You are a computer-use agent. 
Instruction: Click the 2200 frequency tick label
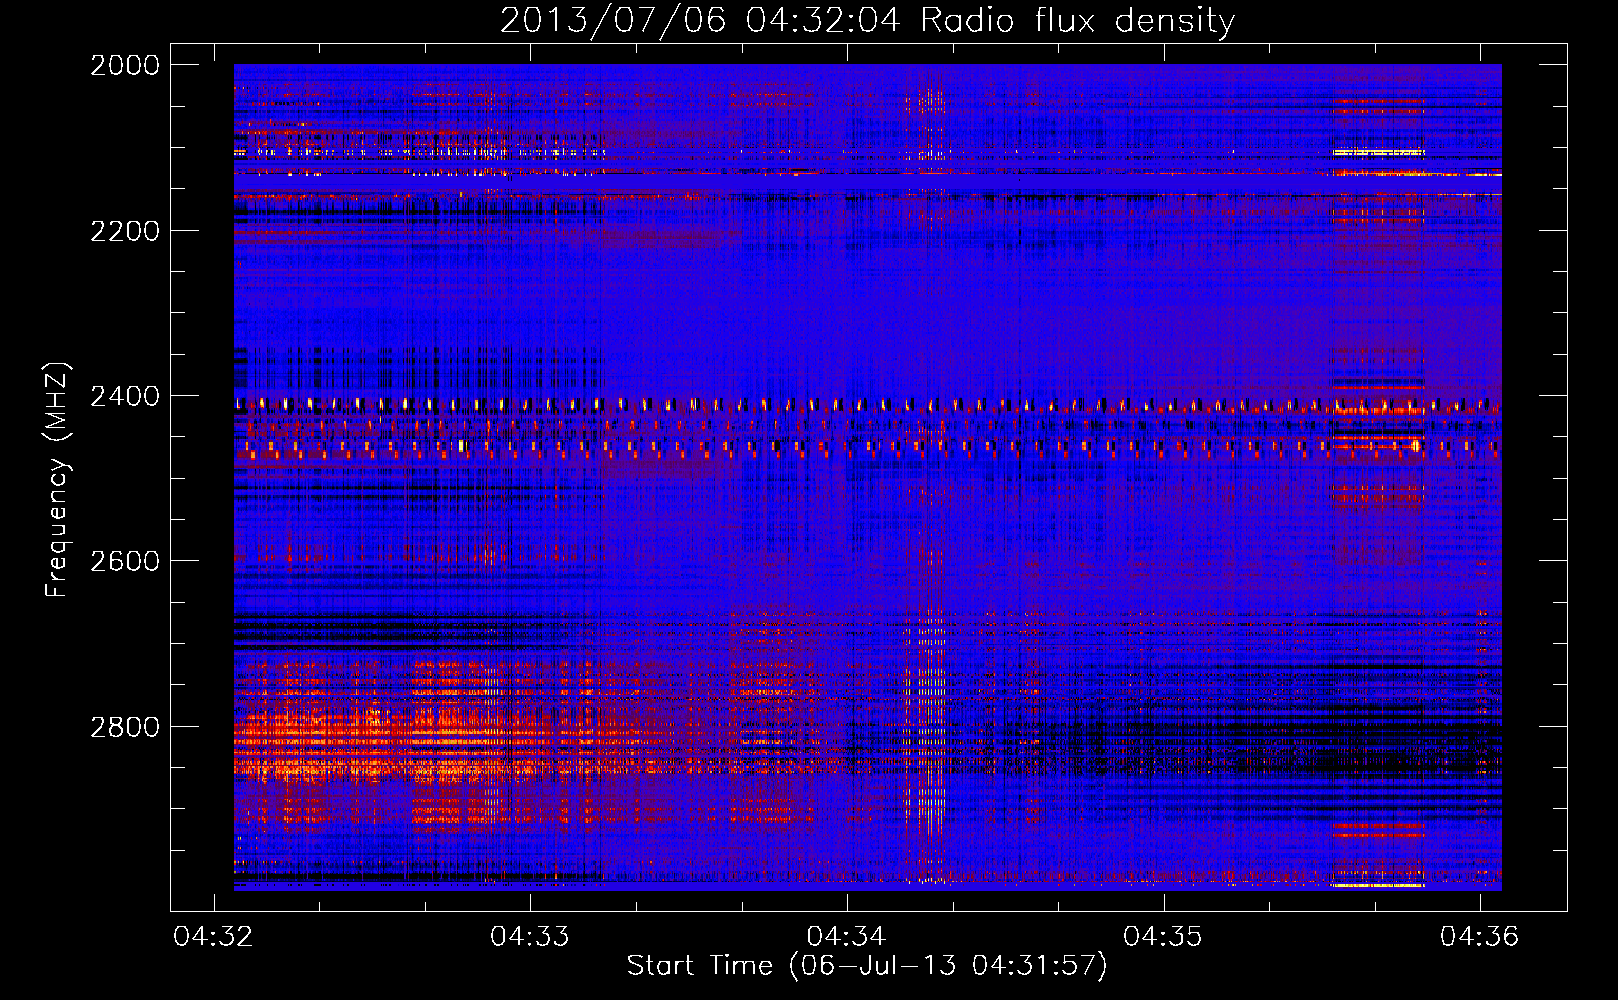pos(125,231)
